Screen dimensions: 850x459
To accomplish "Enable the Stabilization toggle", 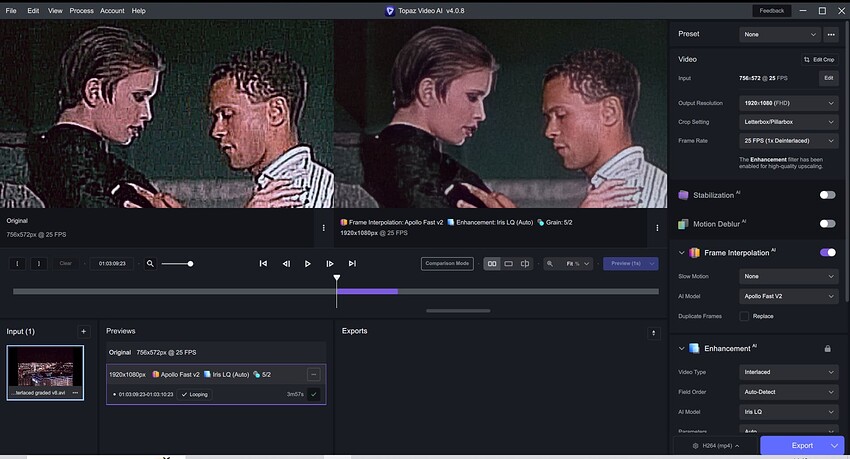I will pos(827,195).
